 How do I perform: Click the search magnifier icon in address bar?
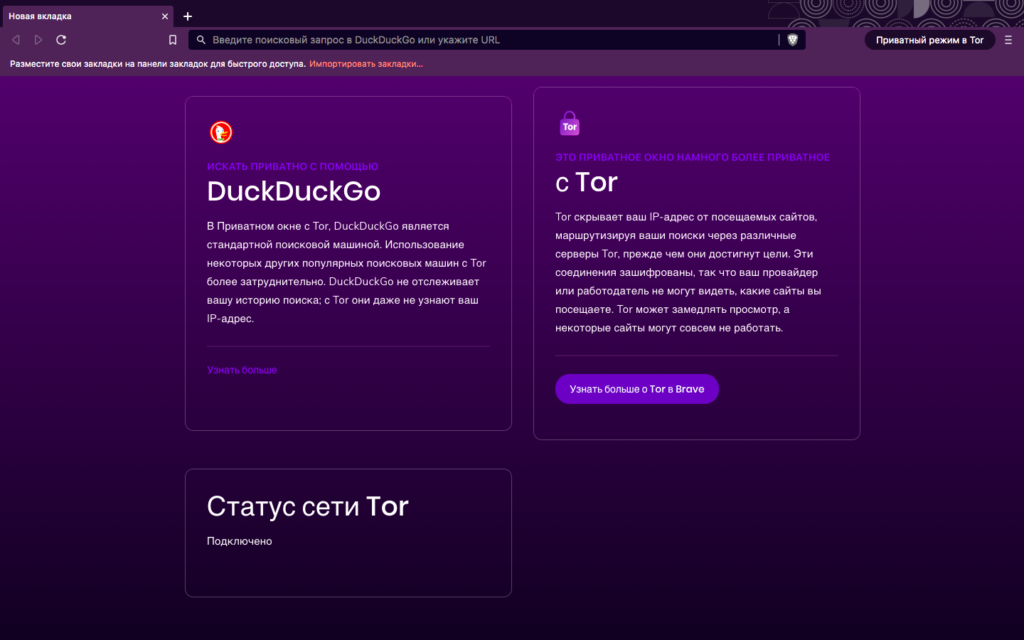[201, 40]
